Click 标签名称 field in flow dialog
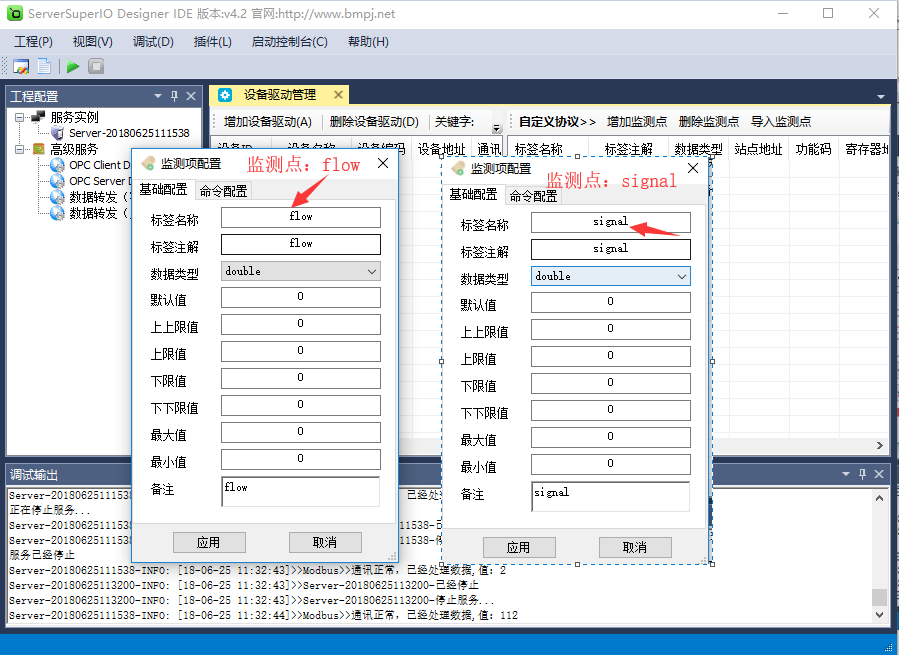The height and width of the screenshot is (655, 899). [300, 217]
